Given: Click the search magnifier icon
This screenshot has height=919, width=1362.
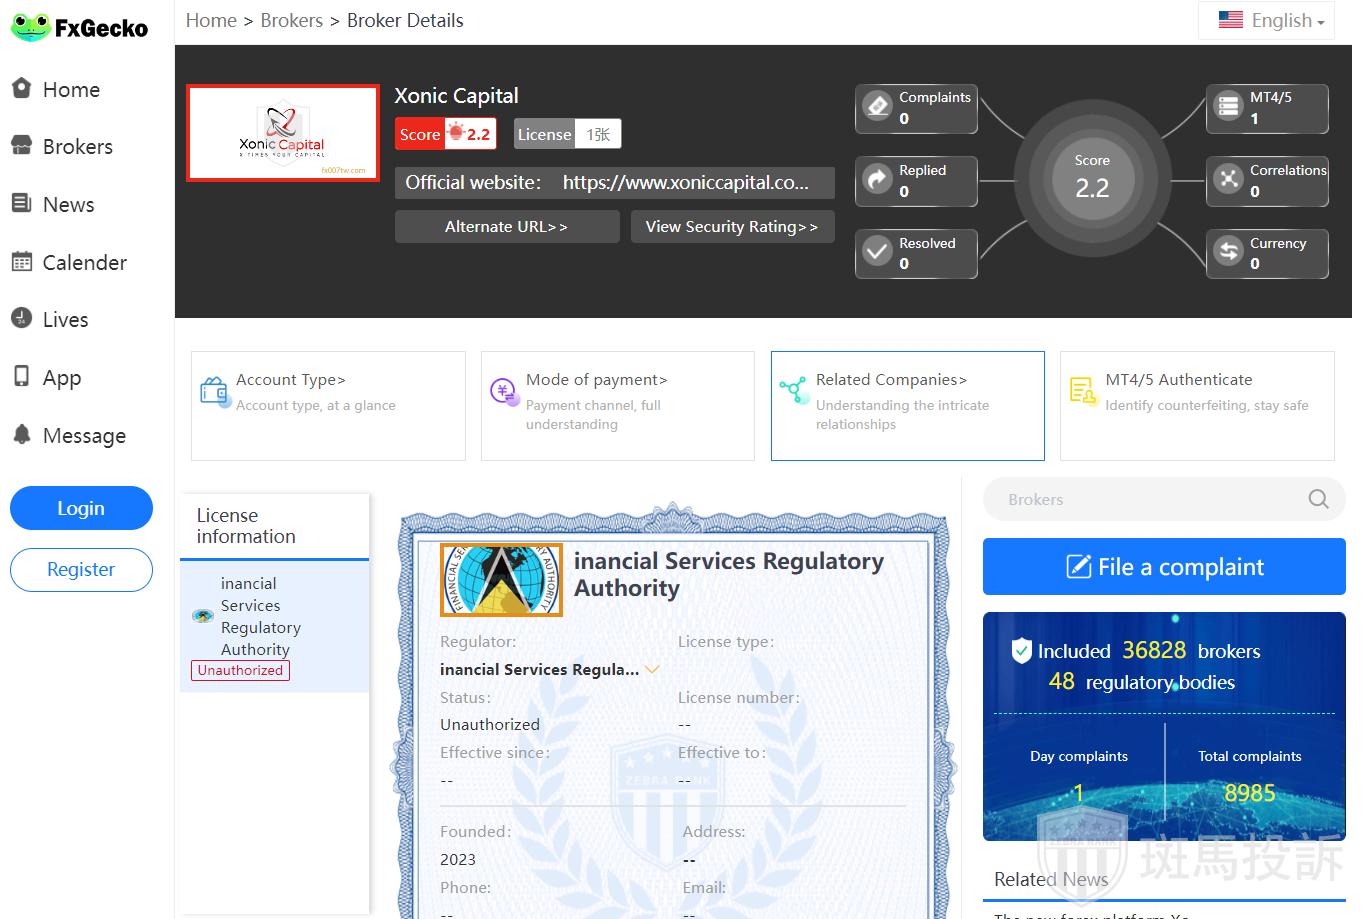Looking at the screenshot, I should coord(1318,499).
